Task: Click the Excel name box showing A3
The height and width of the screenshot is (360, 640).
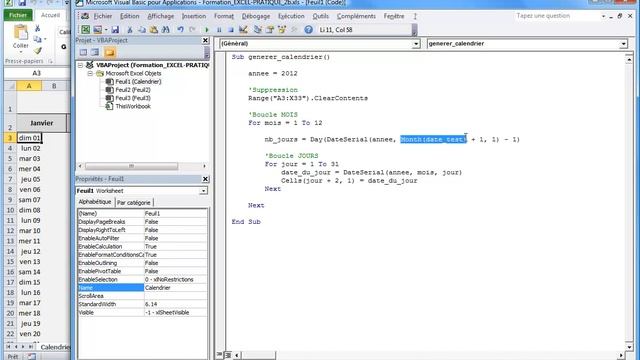Action: [x=36, y=73]
